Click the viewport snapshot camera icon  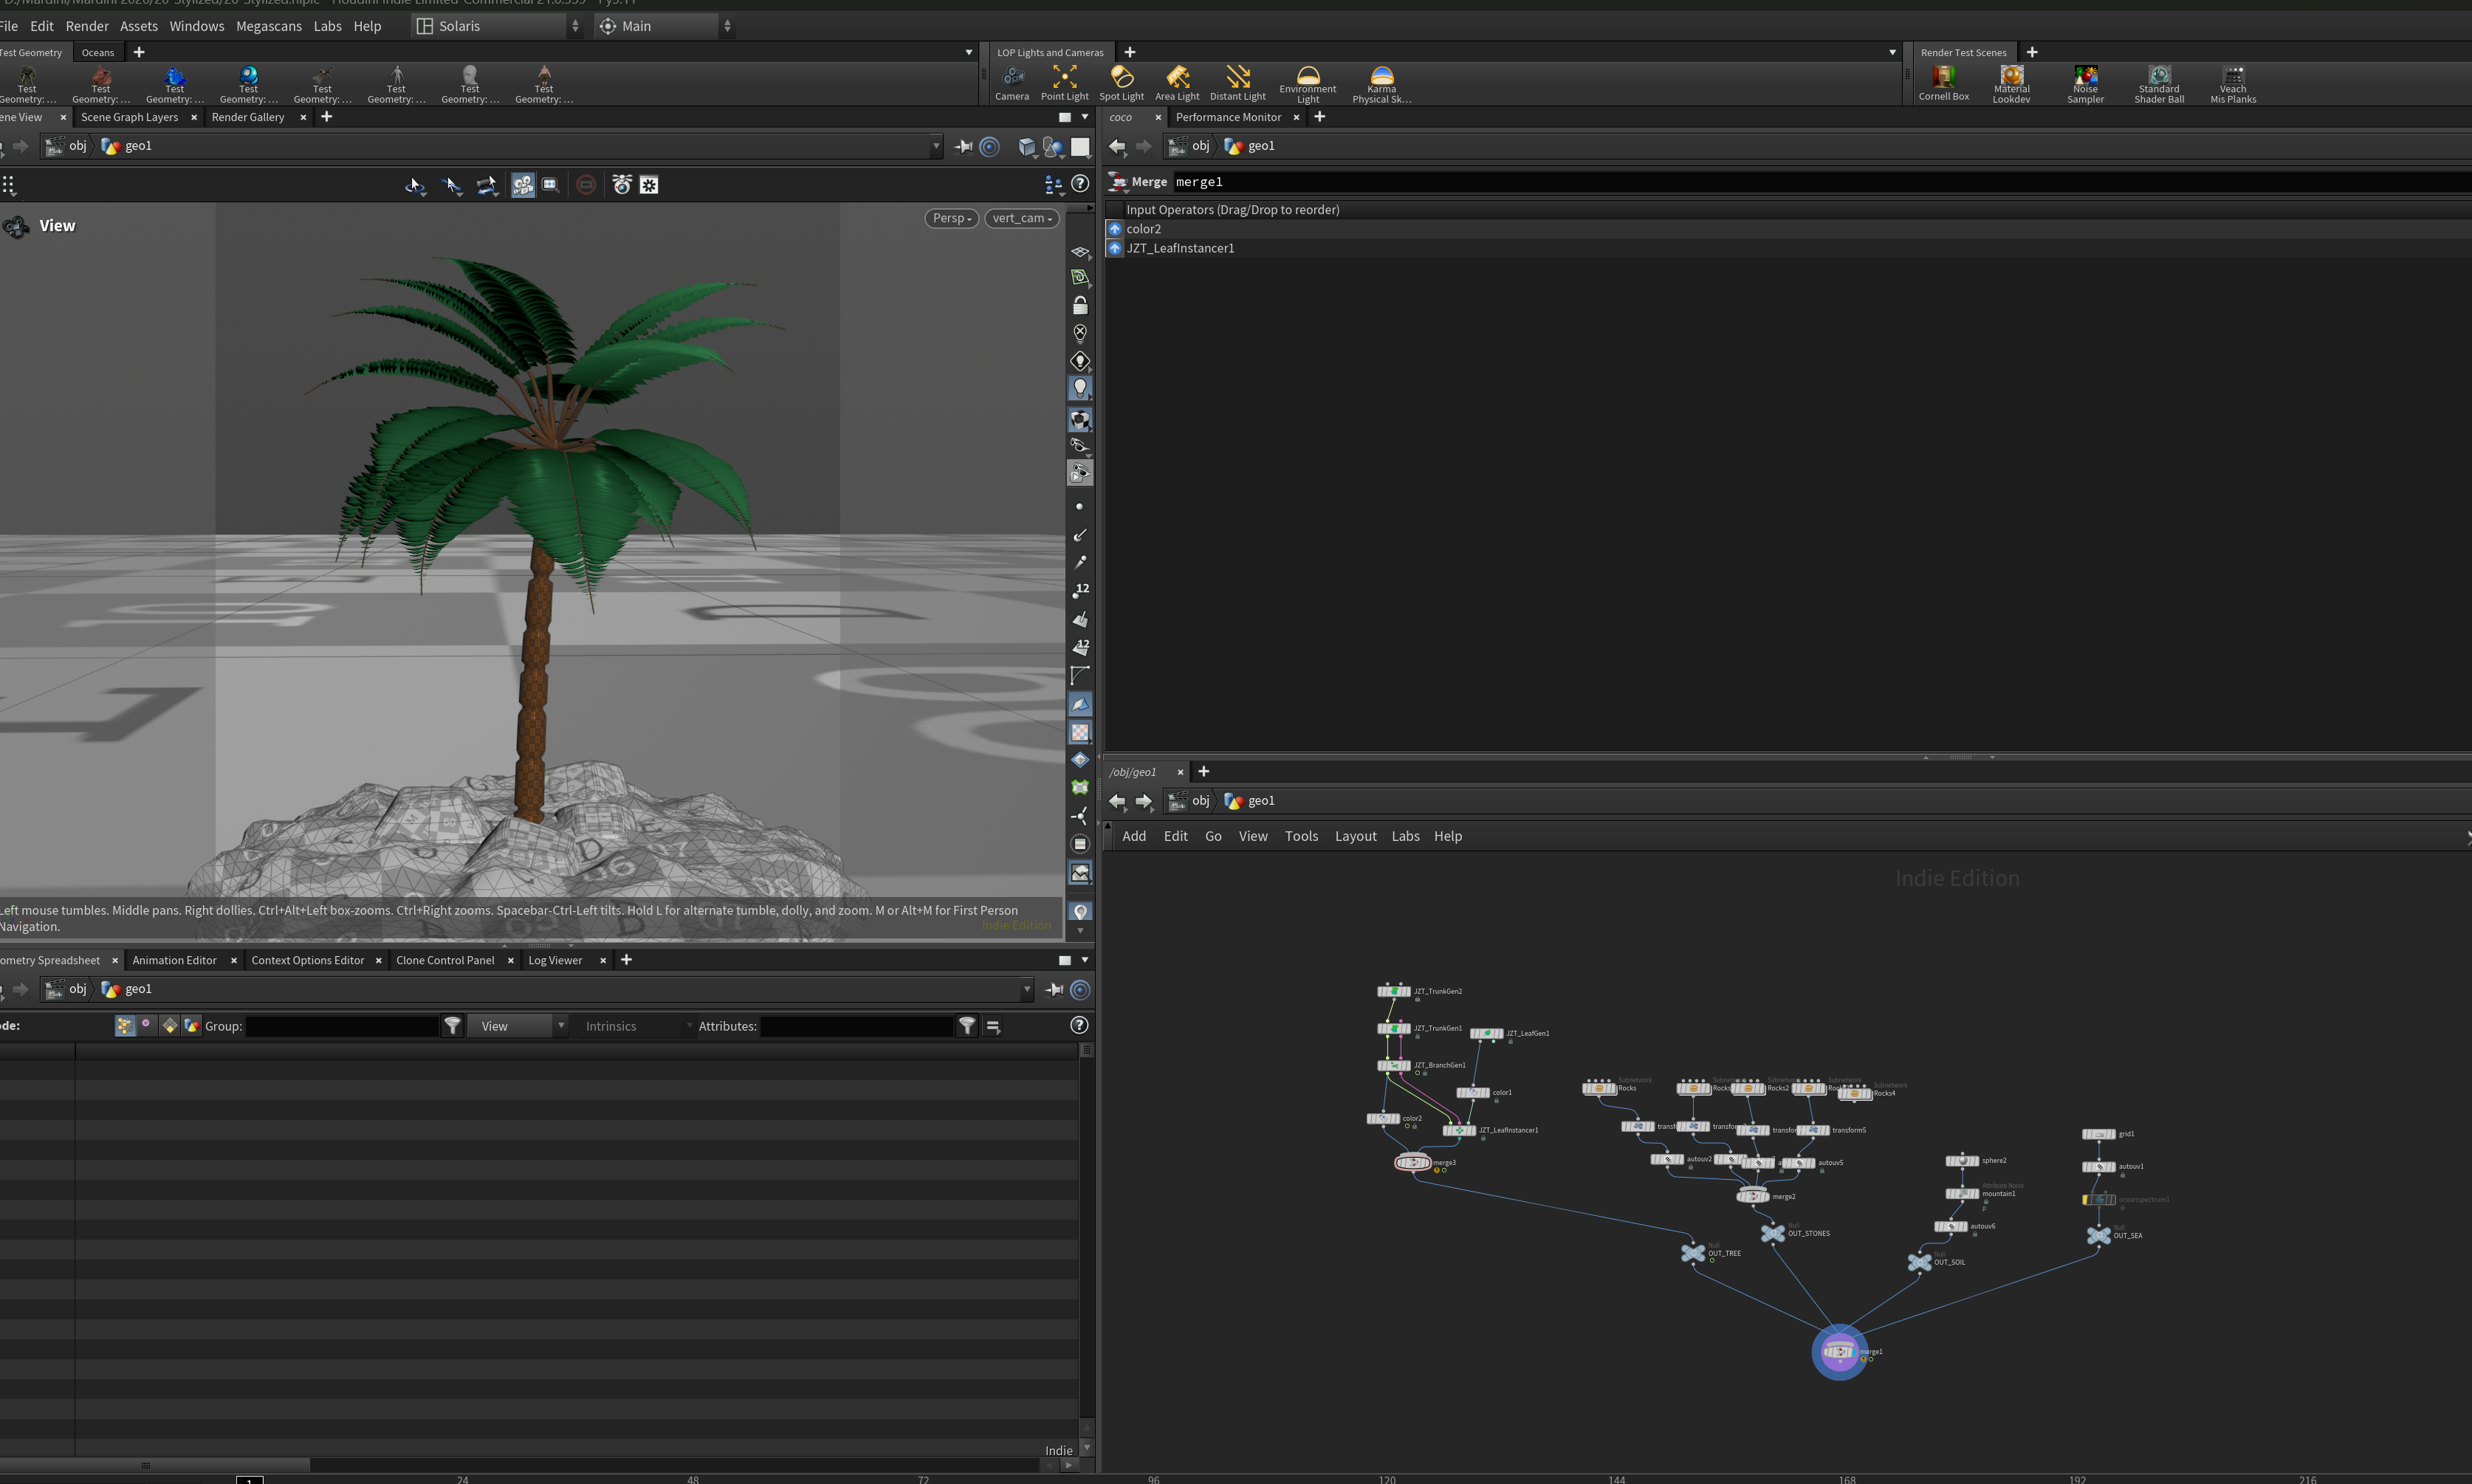621,184
